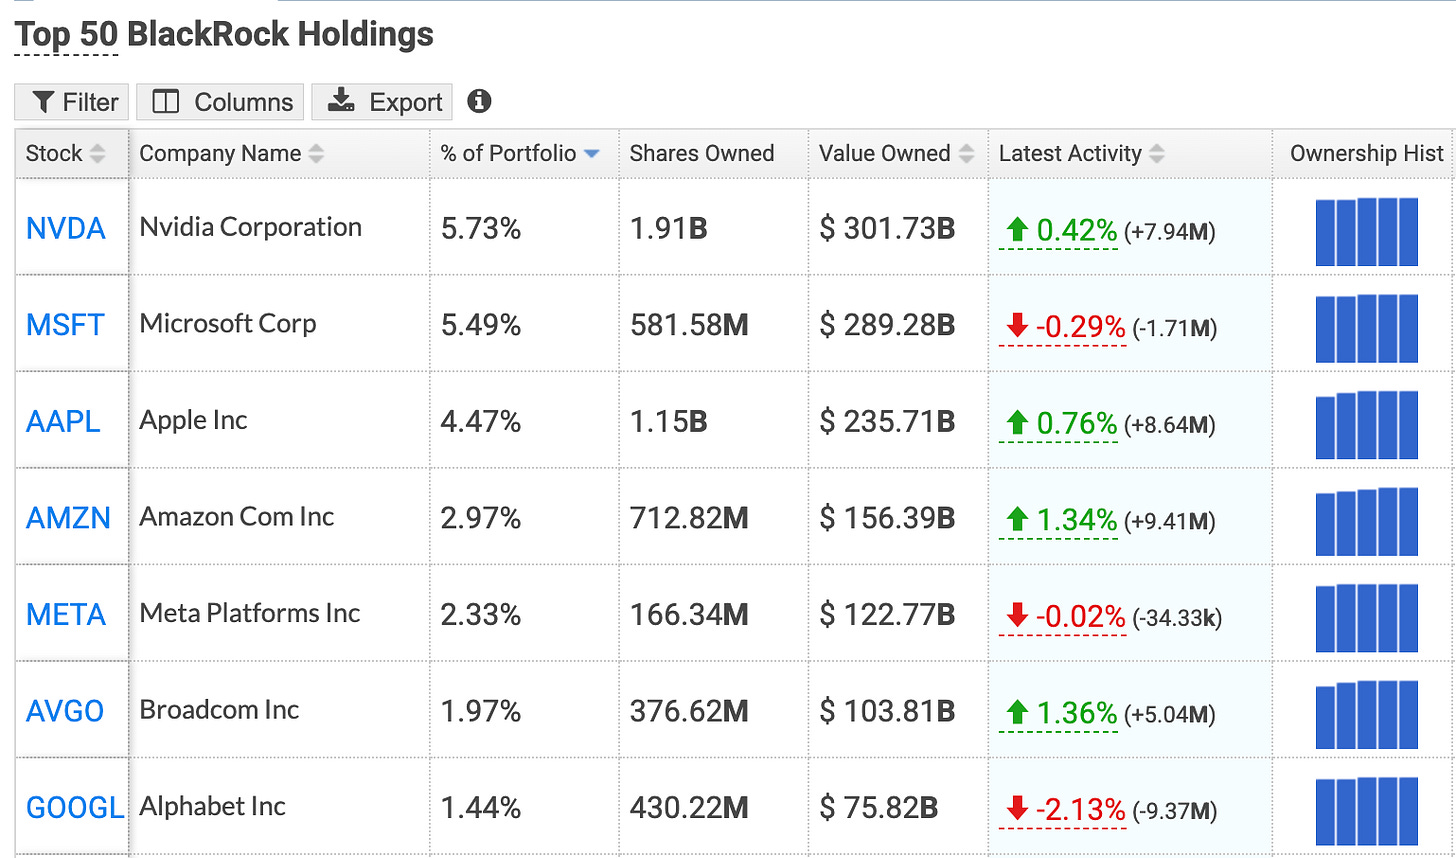Viewport: 1456px width, 858px height.
Task: Open the GOOGL ticker link
Action: (75, 808)
